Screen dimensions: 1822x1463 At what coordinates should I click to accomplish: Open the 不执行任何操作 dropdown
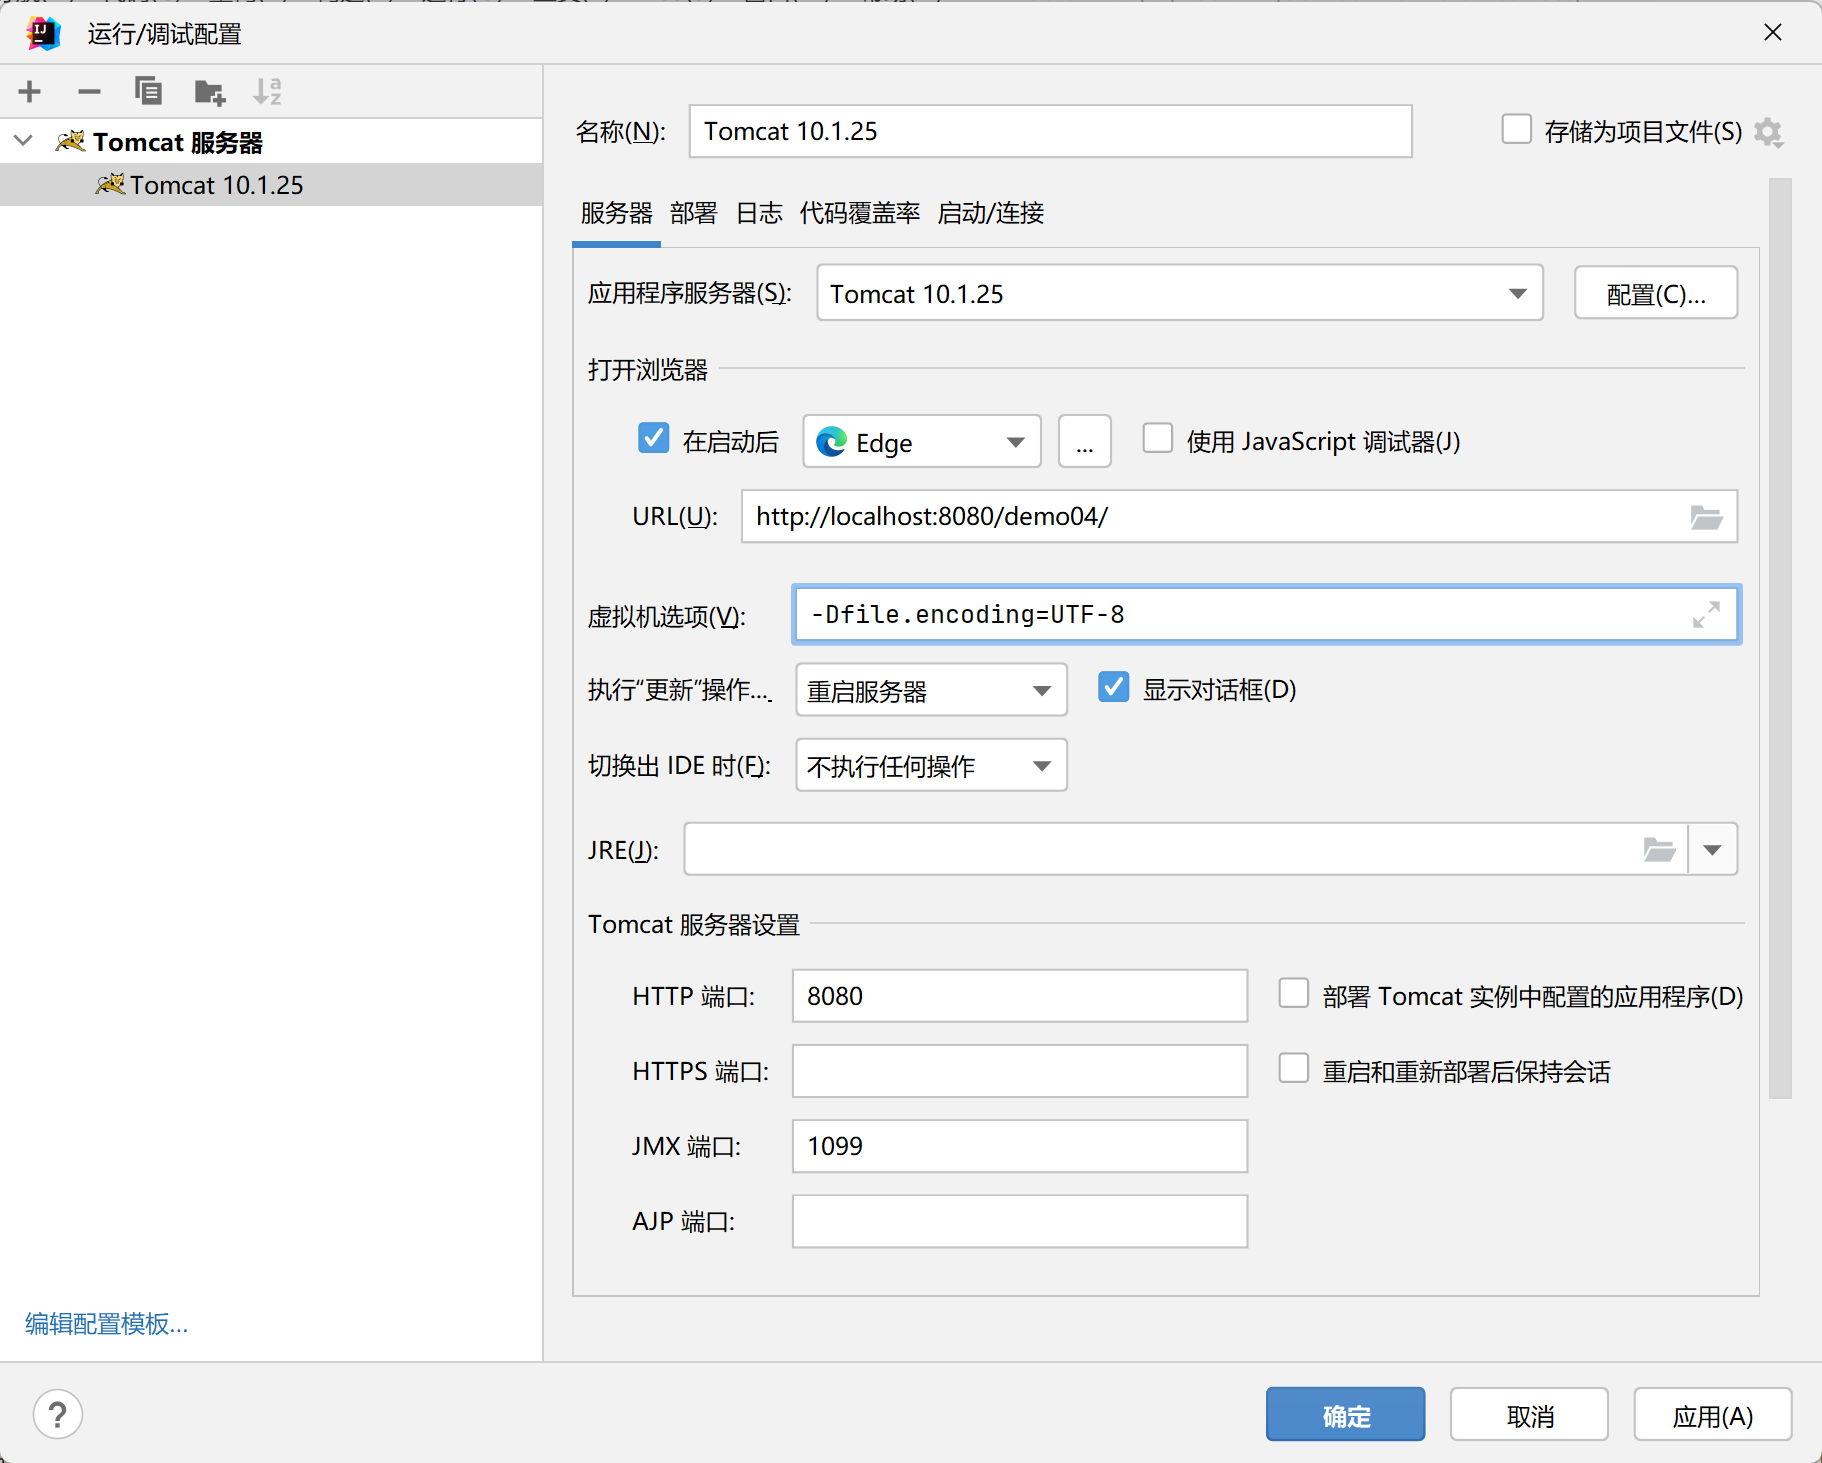click(931, 765)
